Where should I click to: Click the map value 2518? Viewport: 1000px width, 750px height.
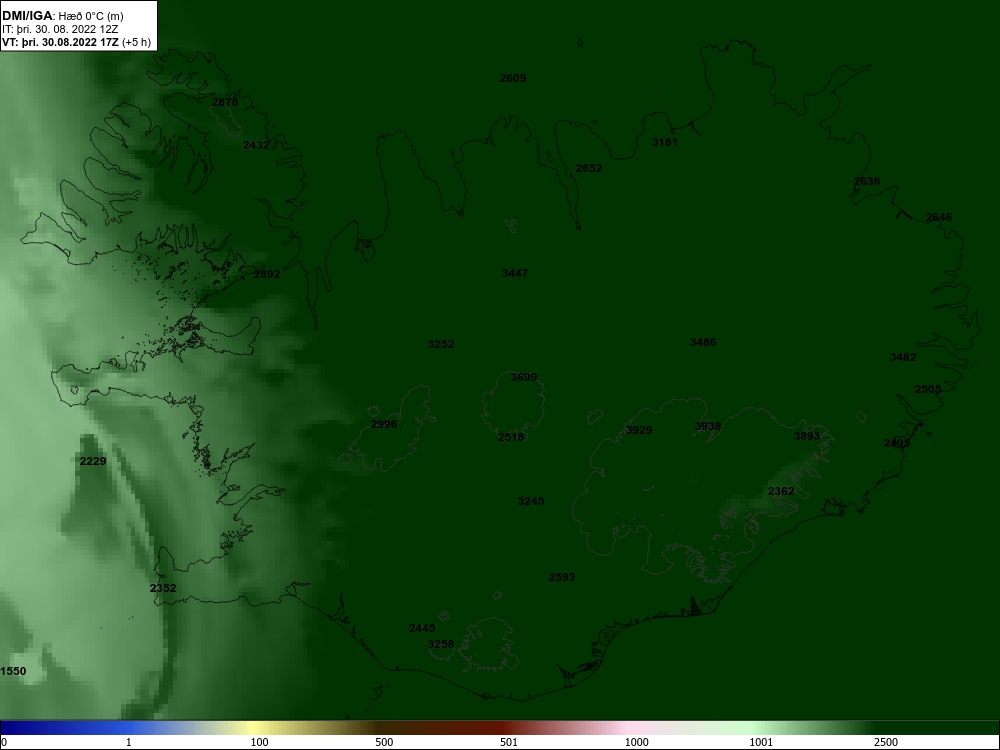[x=511, y=437]
